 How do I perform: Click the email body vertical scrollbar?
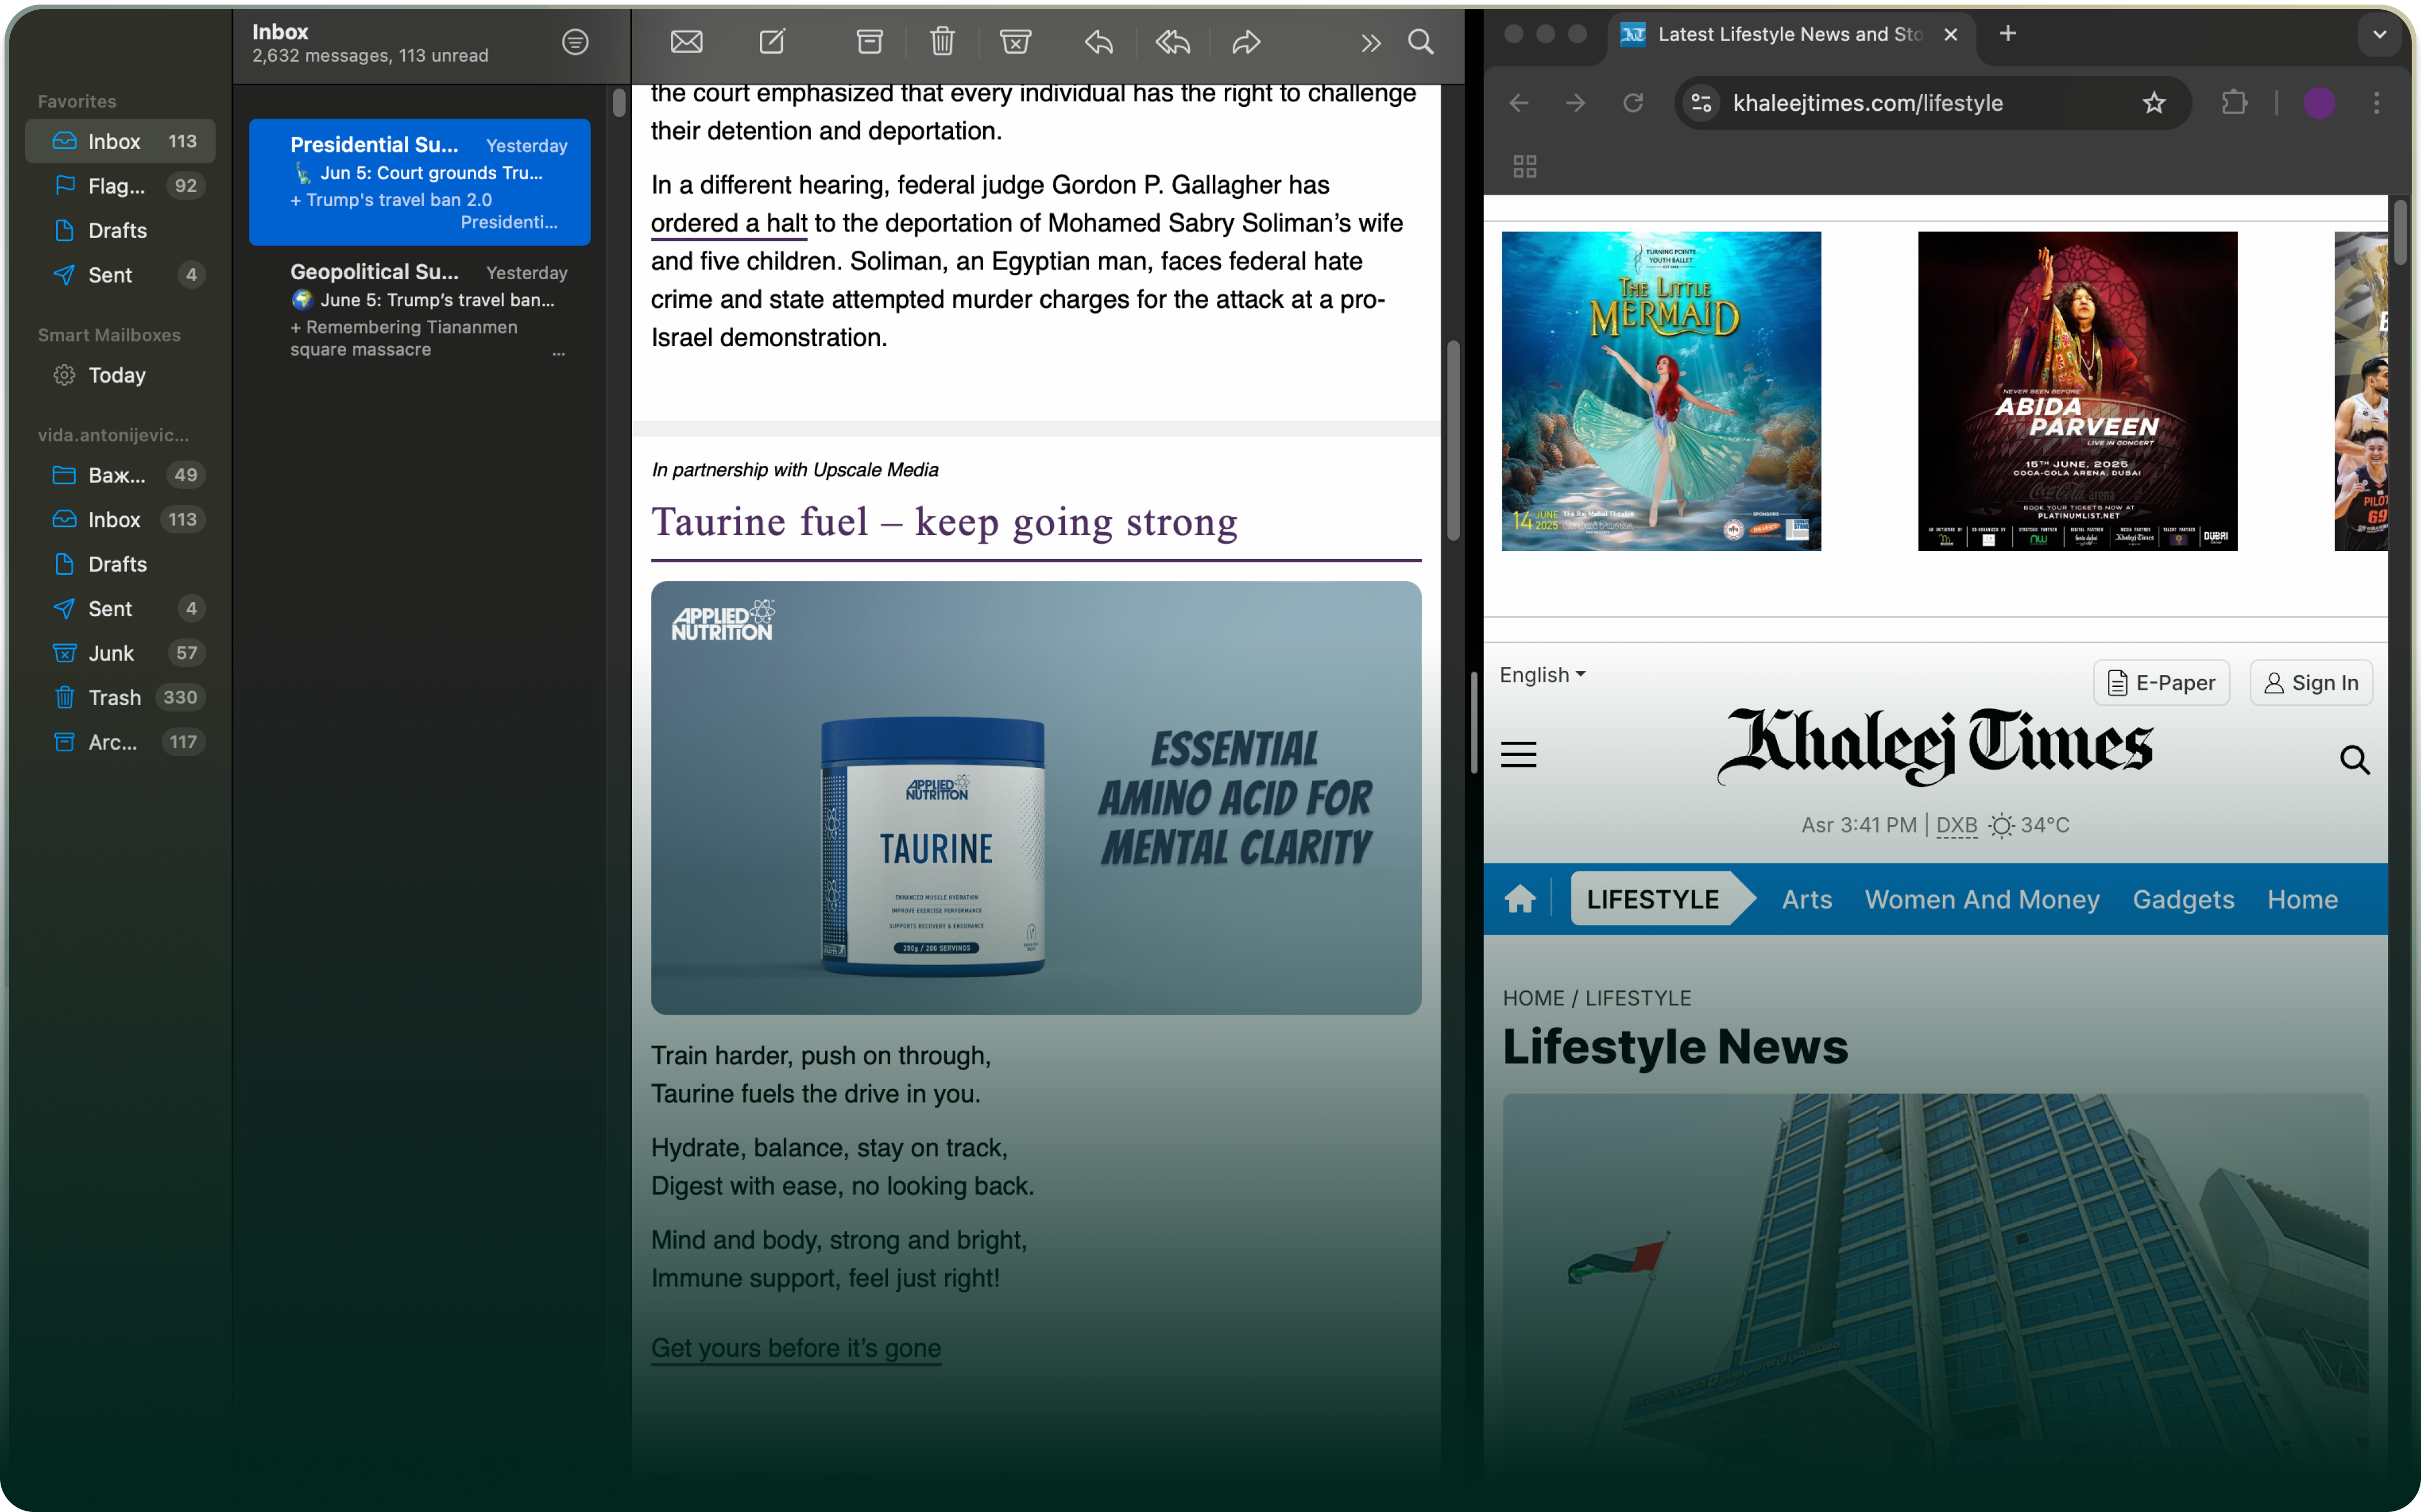1453,440
